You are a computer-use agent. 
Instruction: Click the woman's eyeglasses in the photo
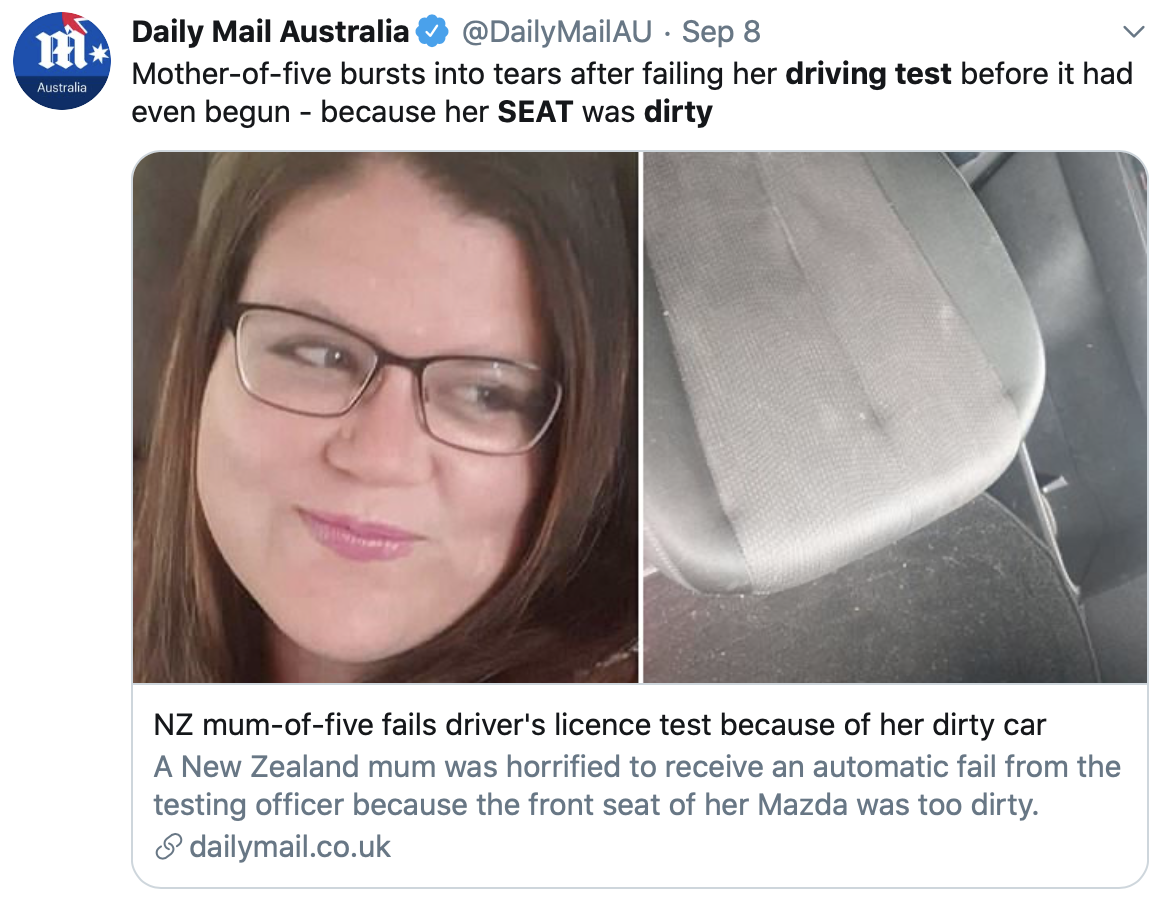pos(396,378)
